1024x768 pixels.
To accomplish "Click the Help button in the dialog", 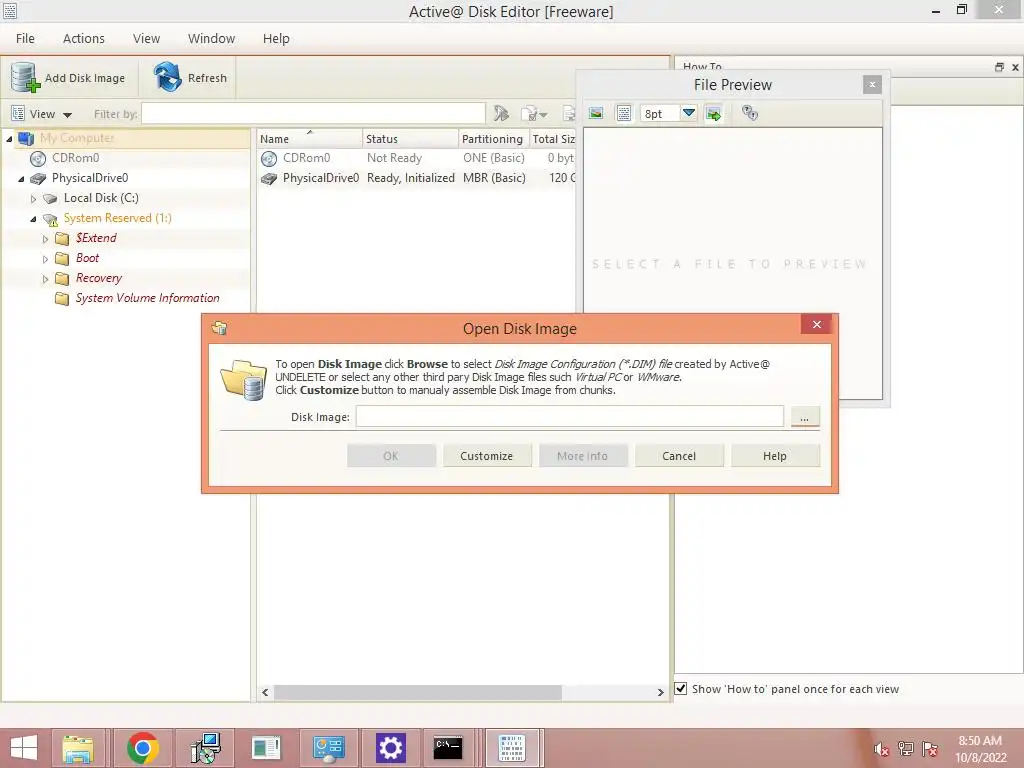I will [775, 456].
